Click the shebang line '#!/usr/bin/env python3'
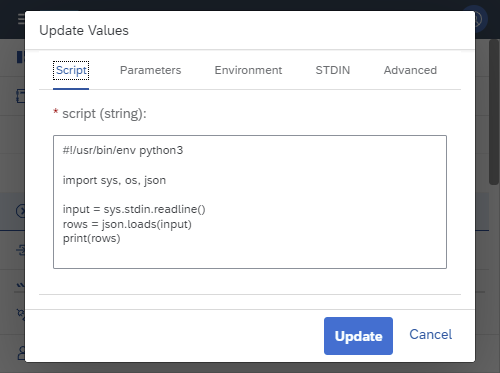The width and height of the screenshot is (500, 373). coord(123,151)
